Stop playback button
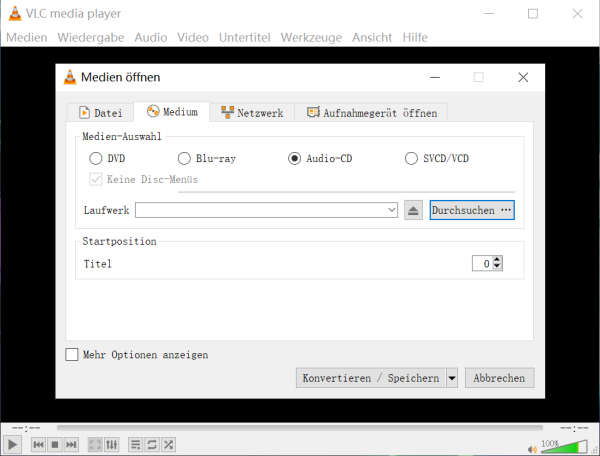The image size is (600, 456). tap(55, 445)
